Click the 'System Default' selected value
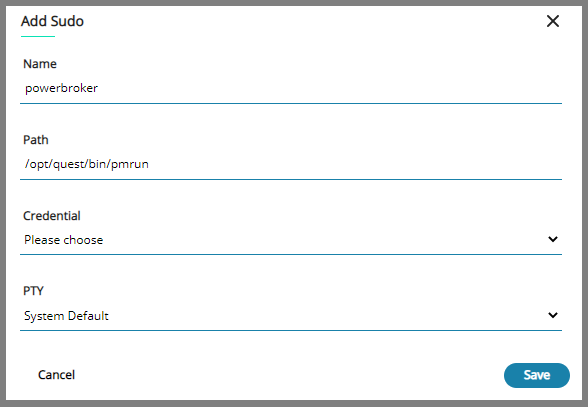Image resolution: width=588 pixels, height=407 pixels. coord(66,316)
